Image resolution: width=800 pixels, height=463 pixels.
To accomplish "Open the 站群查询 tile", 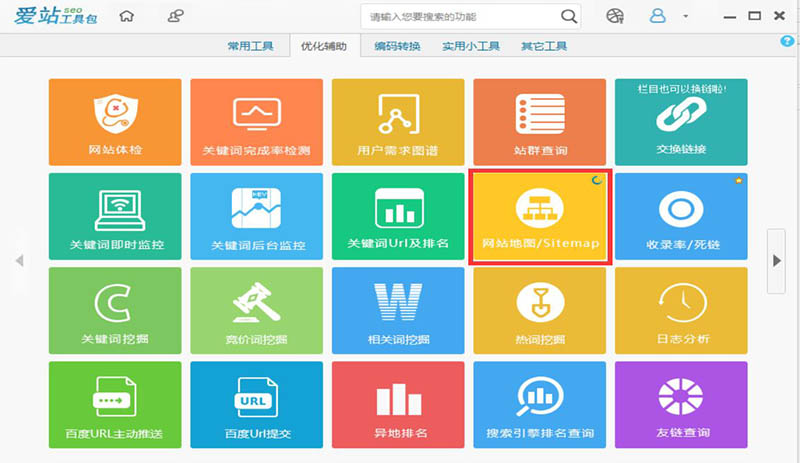I will 540,122.
